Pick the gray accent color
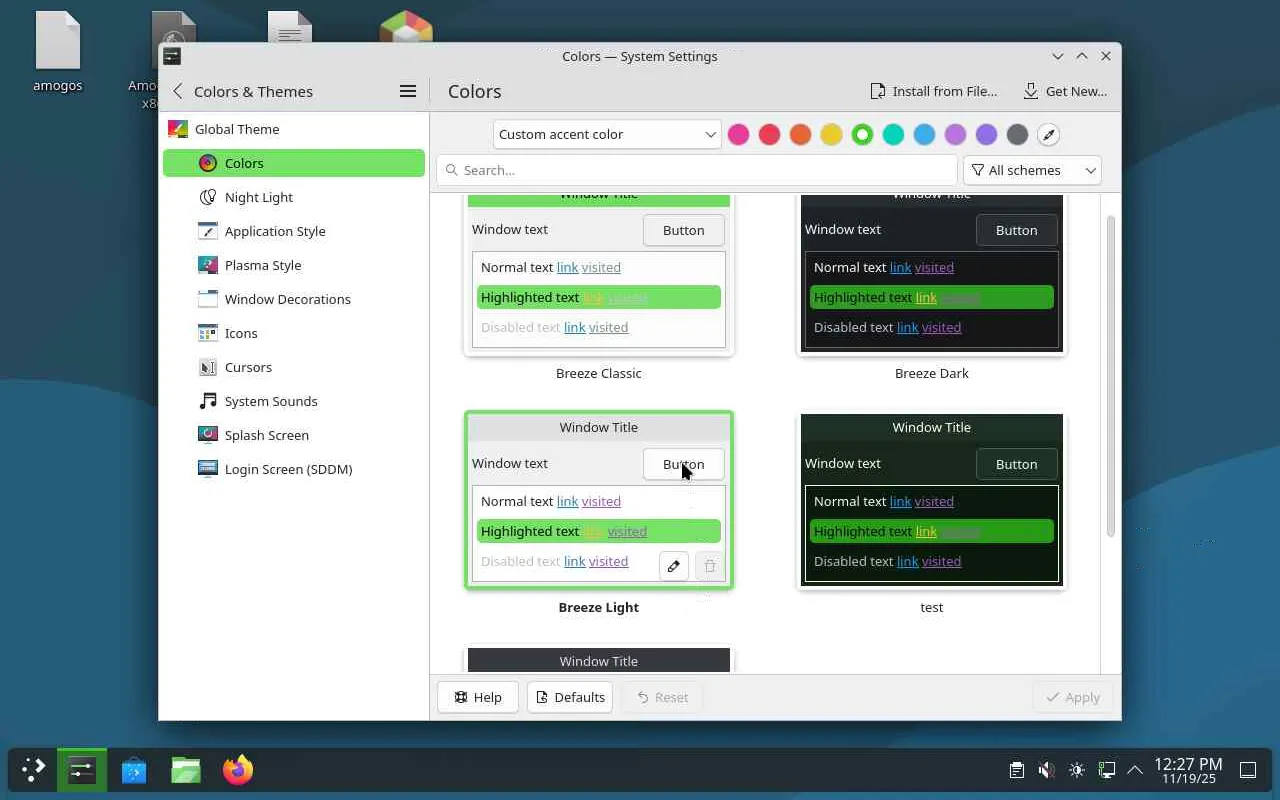Viewport: 1280px width, 800px height. 1017,134
